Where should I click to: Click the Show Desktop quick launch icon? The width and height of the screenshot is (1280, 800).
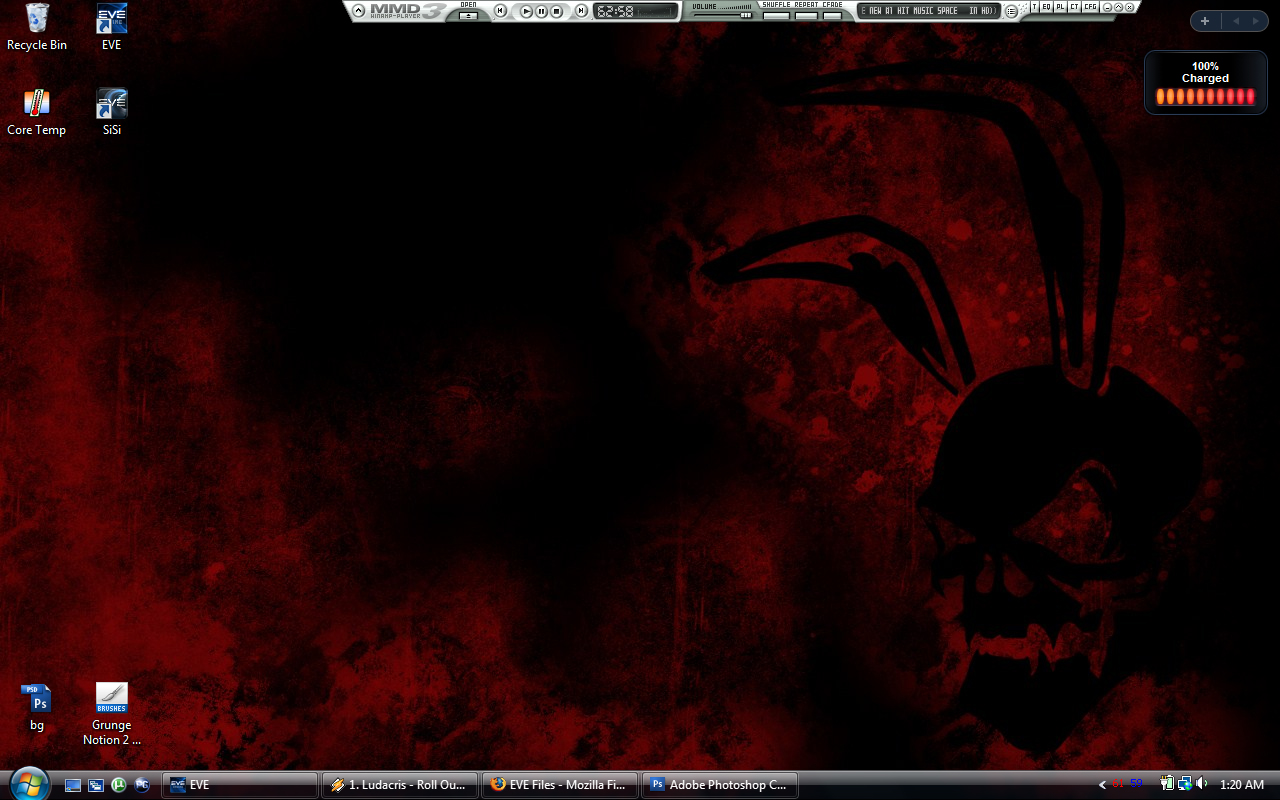(x=73, y=785)
